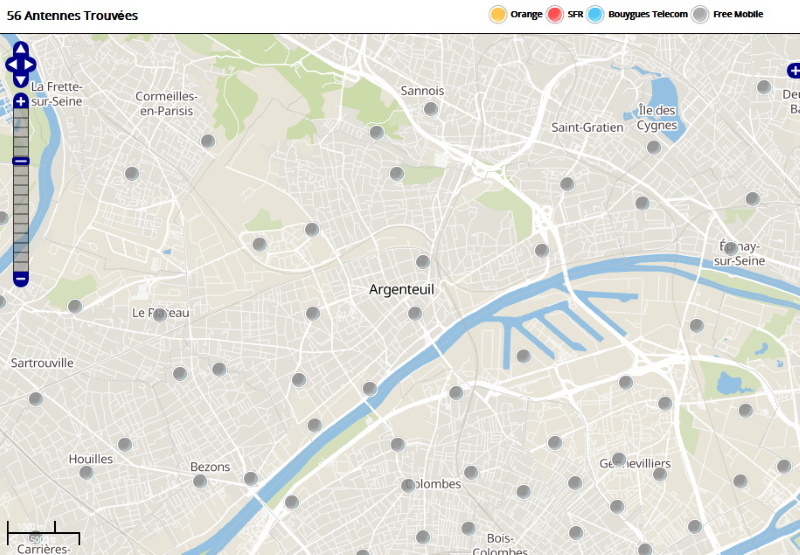This screenshot has height=555, width=800.
Task: Click the zoom slider handle
Action: point(21,161)
